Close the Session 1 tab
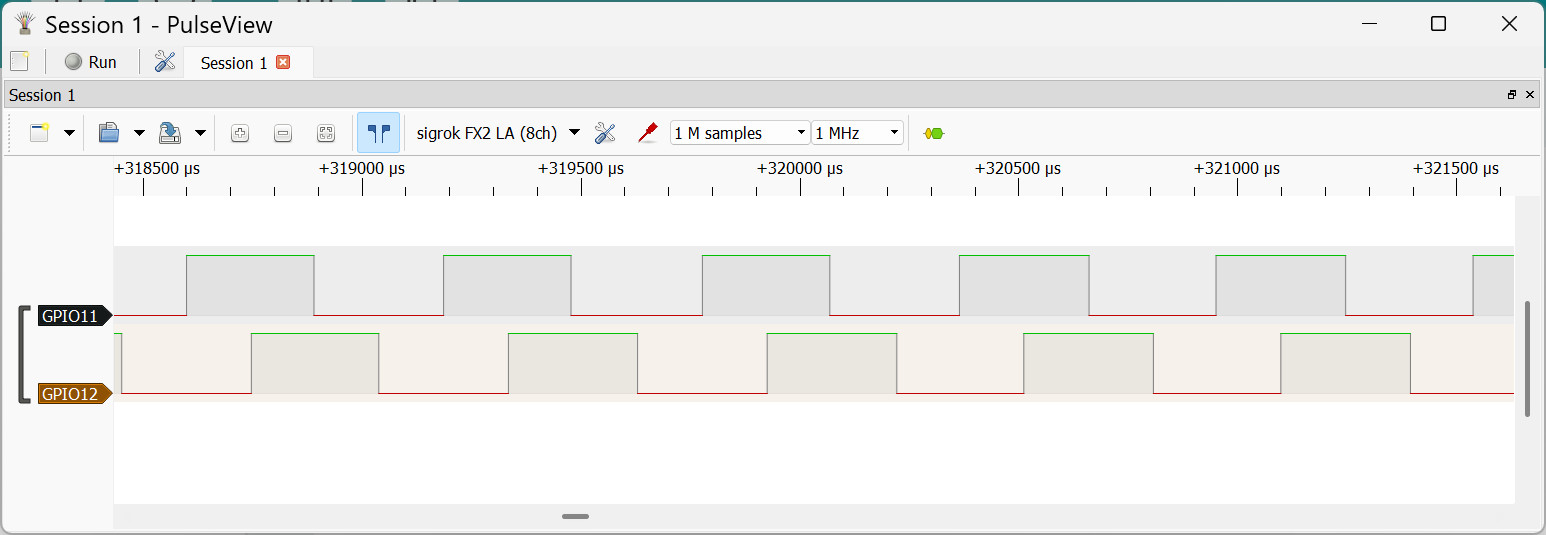The width and height of the screenshot is (1546, 535). coord(283,62)
